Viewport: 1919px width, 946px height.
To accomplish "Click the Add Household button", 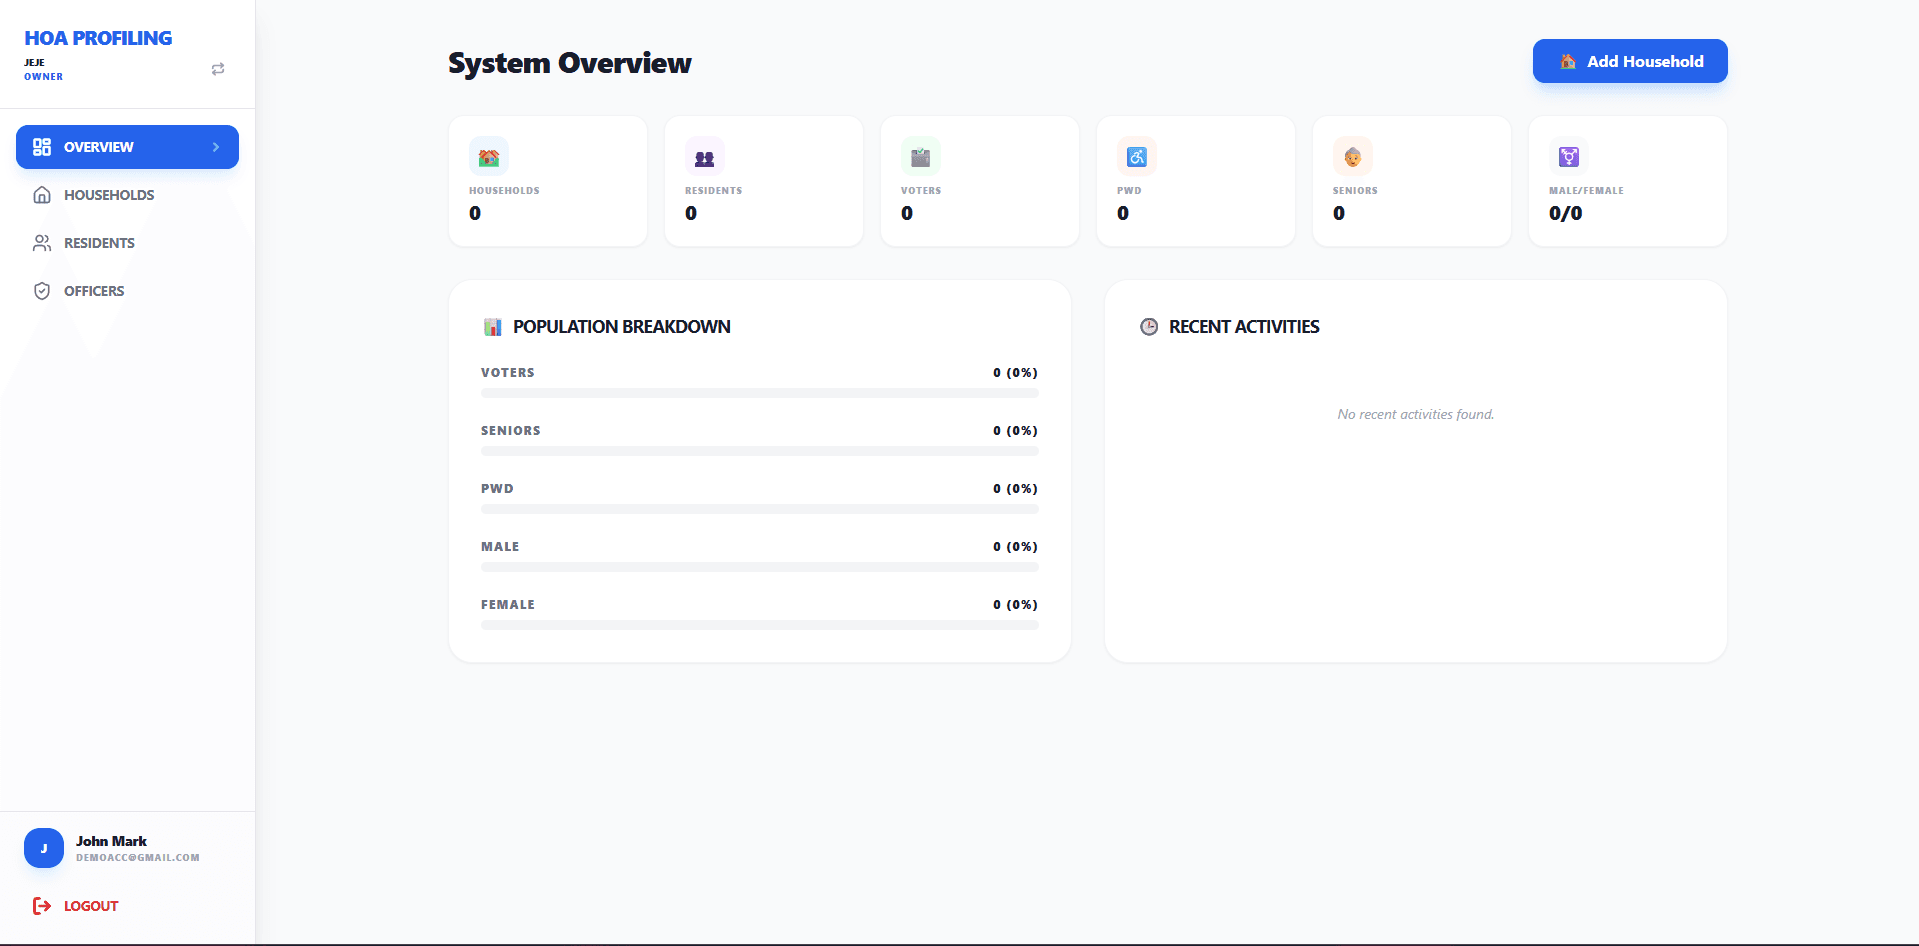I will [1630, 61].
